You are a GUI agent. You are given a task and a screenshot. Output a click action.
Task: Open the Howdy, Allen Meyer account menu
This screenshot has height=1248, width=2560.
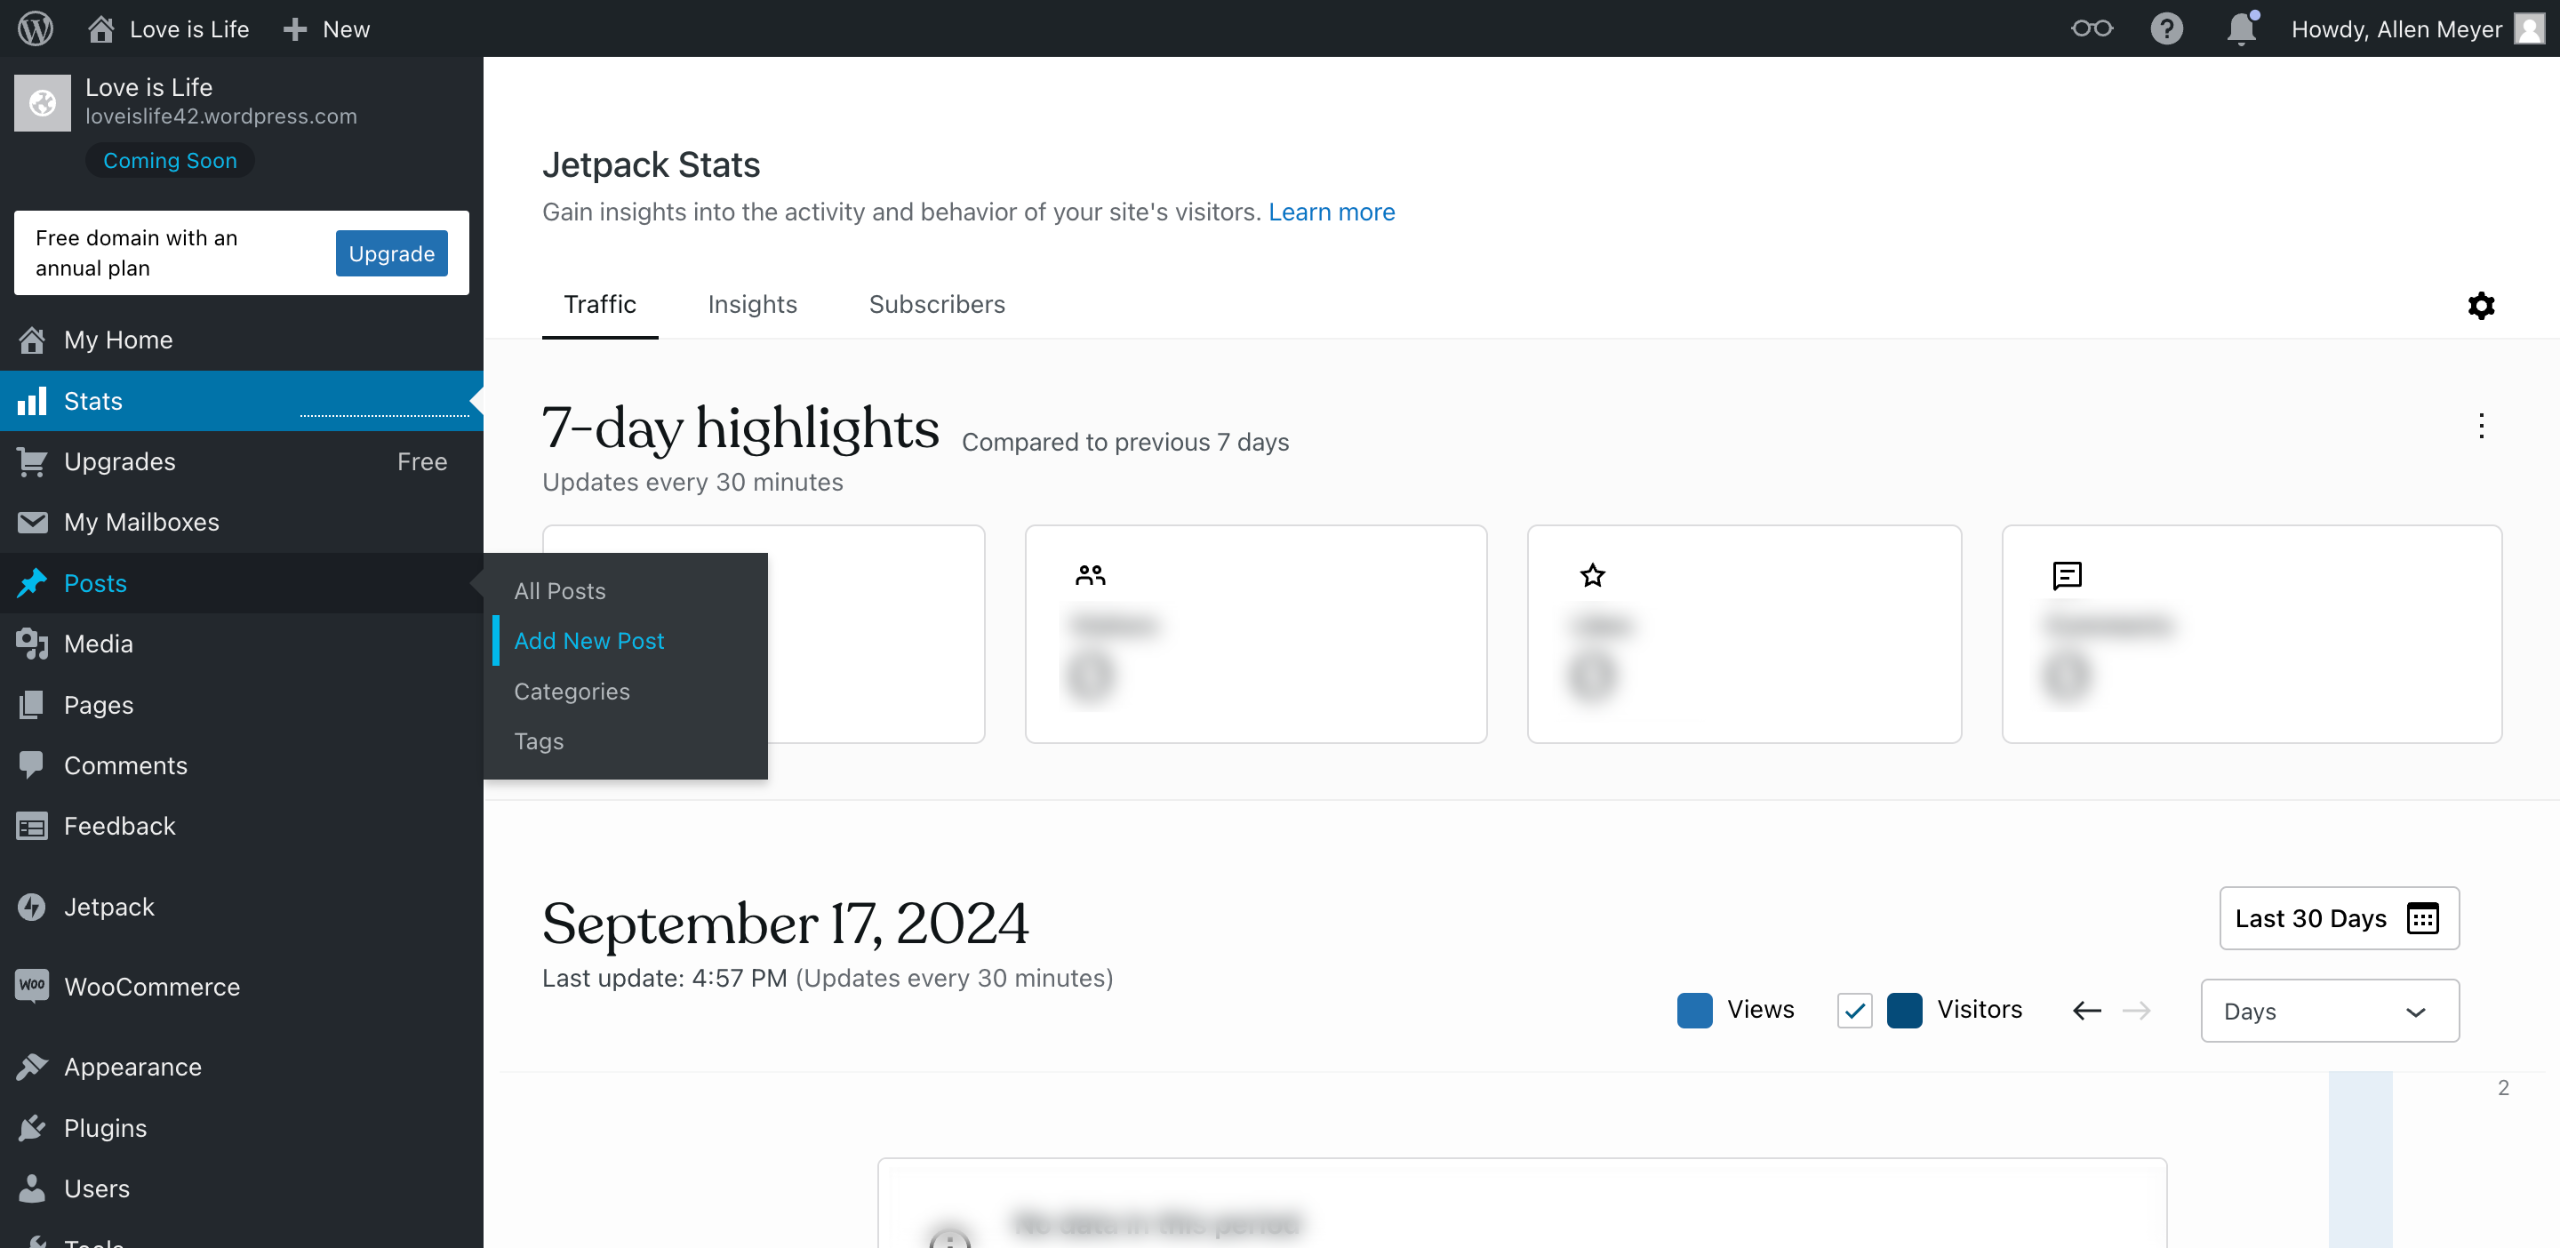(2417, 29)
